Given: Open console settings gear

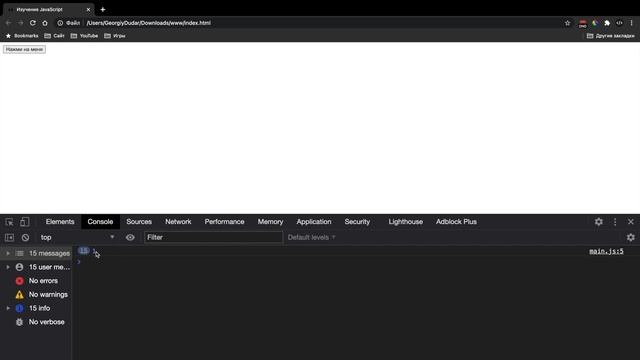Looking at the screenshot, I should (x=631, y=237).
